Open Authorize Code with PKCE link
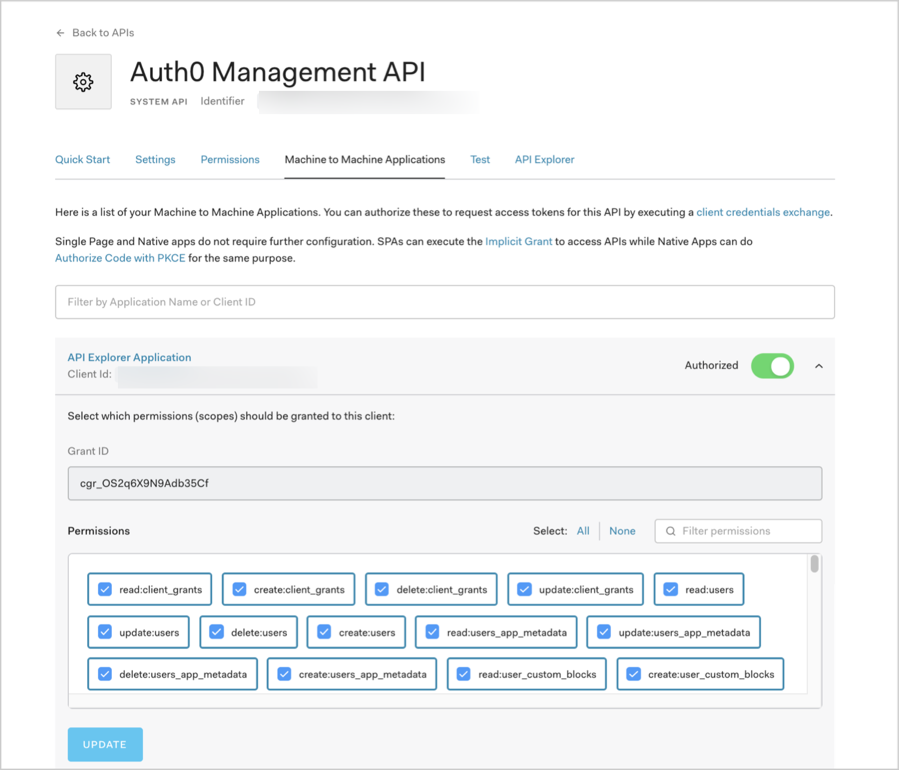The width and height of the screenshot is (899, 770). (120, 258)
